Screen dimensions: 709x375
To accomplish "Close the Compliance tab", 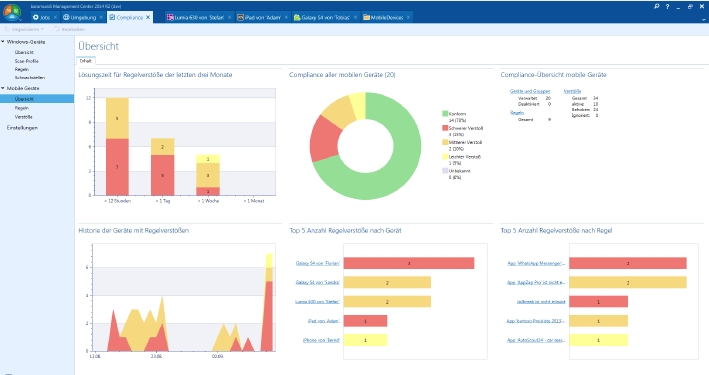I will click(x=148, y=17).
